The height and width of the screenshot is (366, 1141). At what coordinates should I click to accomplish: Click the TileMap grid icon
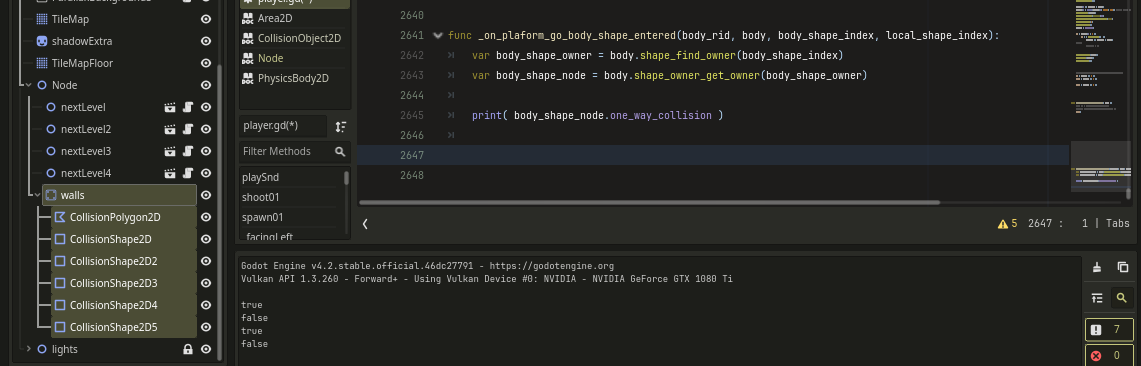41,19
